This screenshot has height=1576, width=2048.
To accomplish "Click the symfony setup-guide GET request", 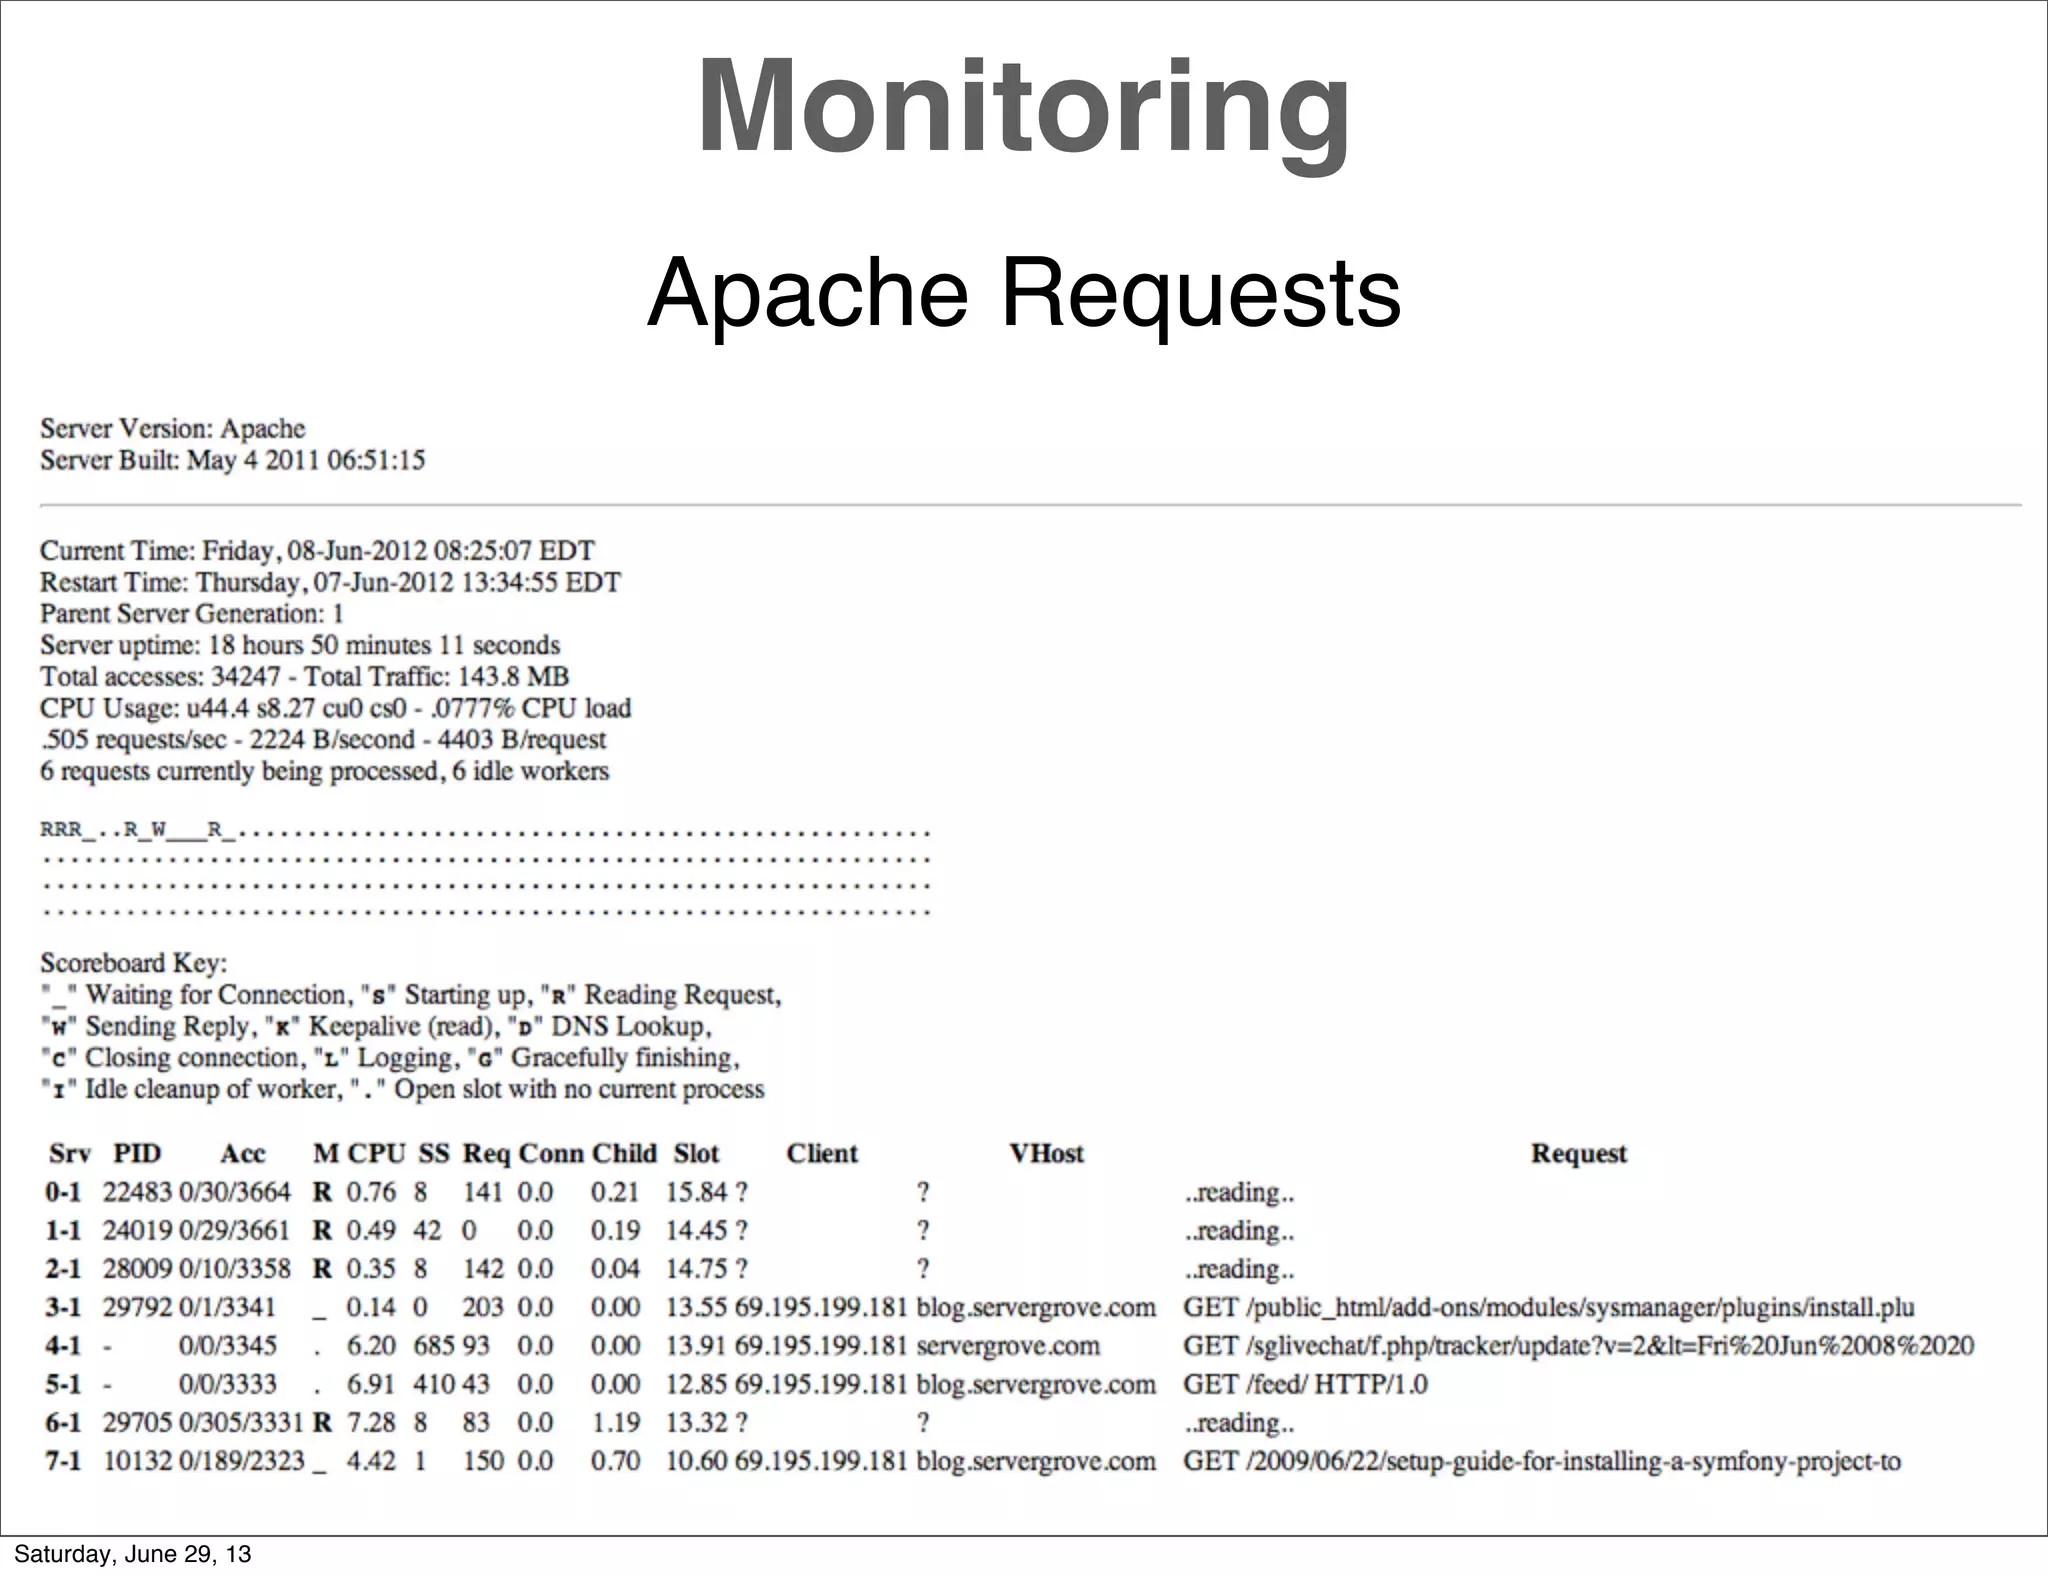I will point(1542,1462).
